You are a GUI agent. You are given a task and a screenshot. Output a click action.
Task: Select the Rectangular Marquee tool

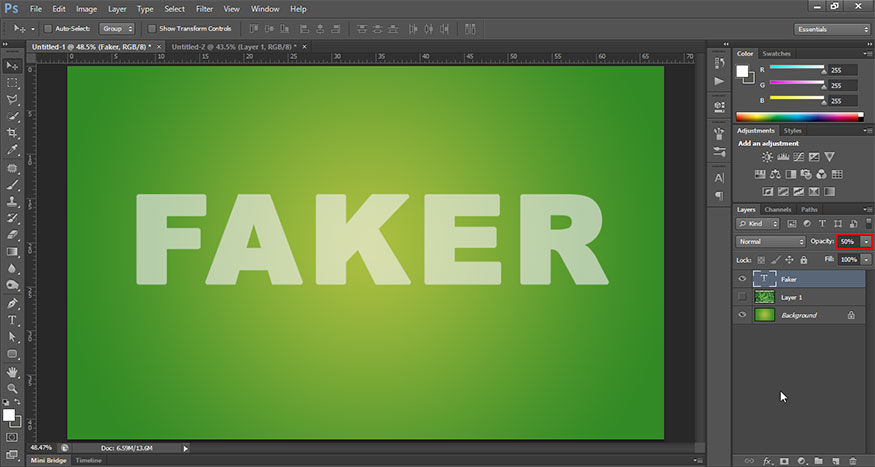coord(12,83)
